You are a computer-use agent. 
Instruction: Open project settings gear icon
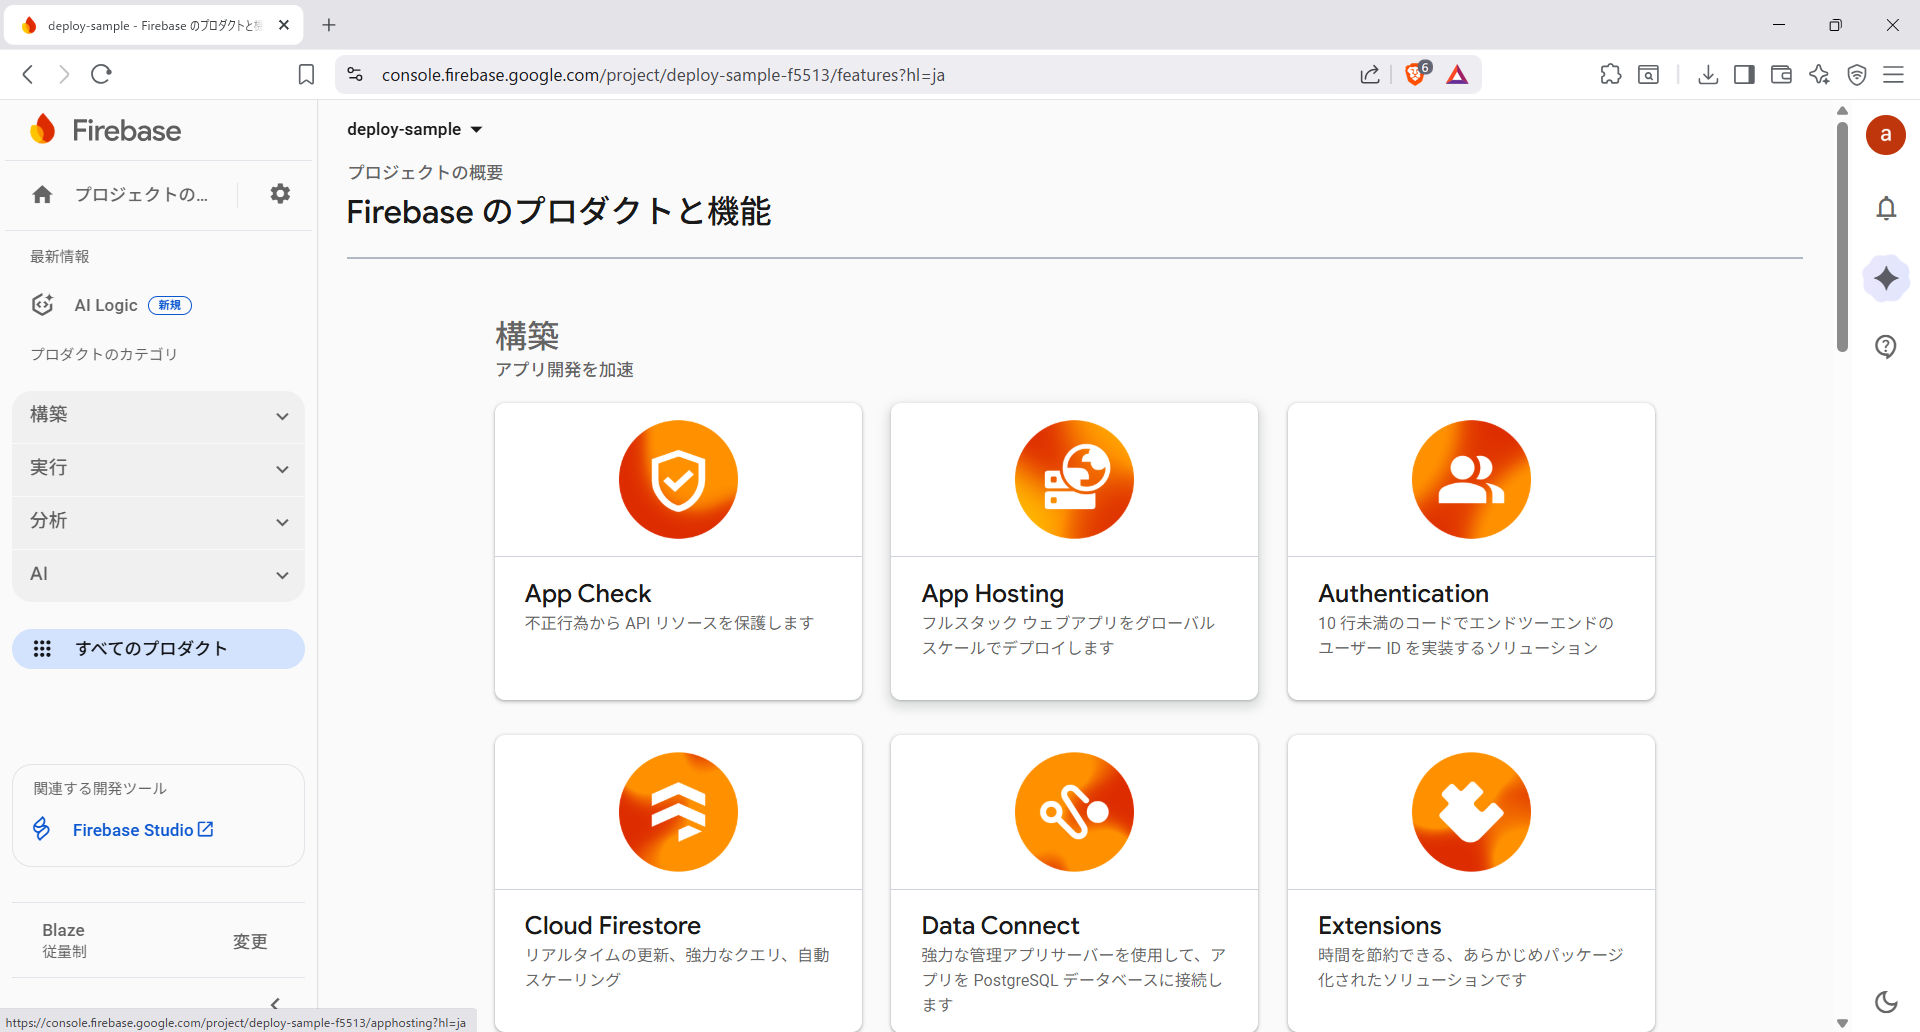pos(280,194)
